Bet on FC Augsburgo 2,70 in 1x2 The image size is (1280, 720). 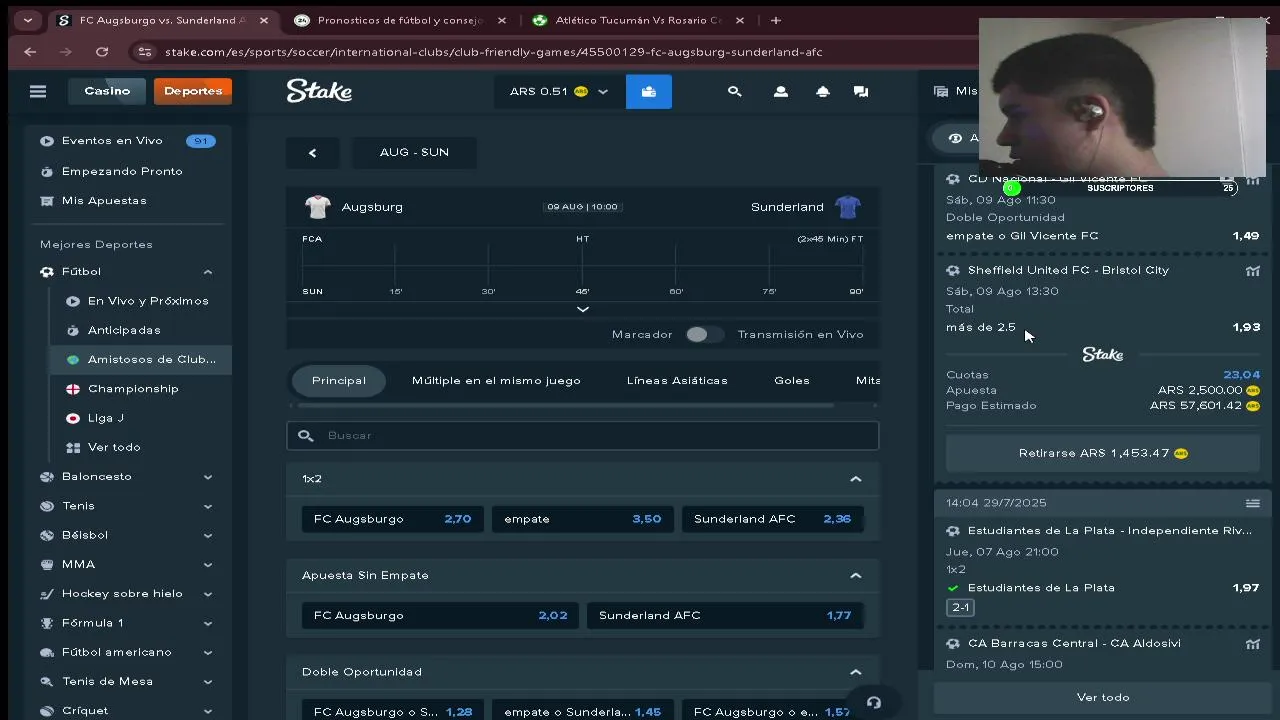click(x=392, y=519)
